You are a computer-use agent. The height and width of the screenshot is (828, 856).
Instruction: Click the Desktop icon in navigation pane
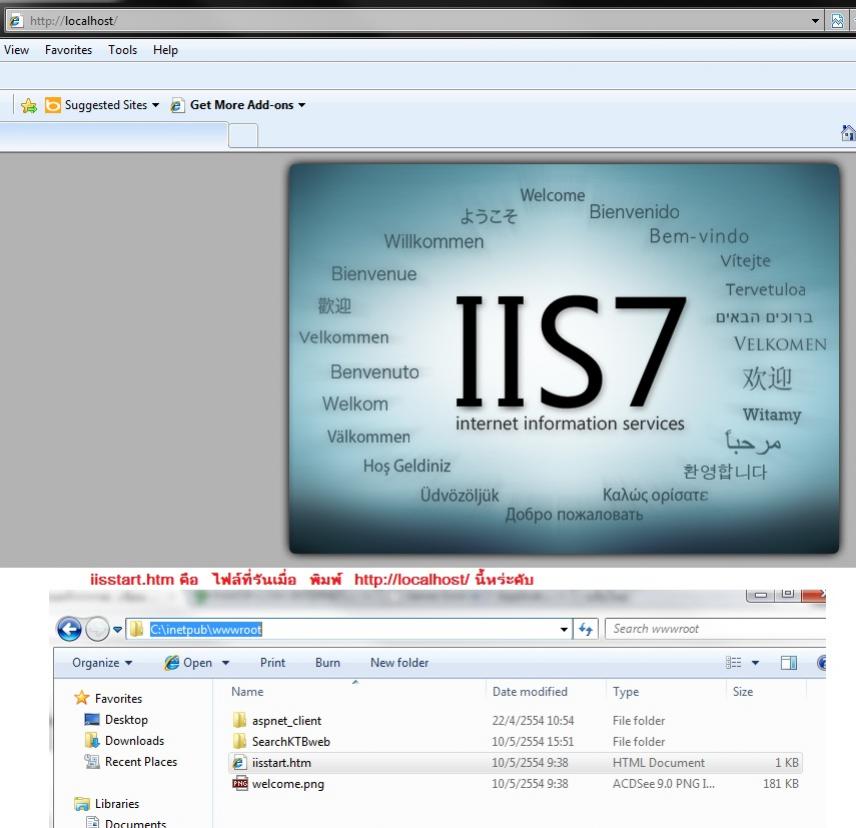pos(92,719)
